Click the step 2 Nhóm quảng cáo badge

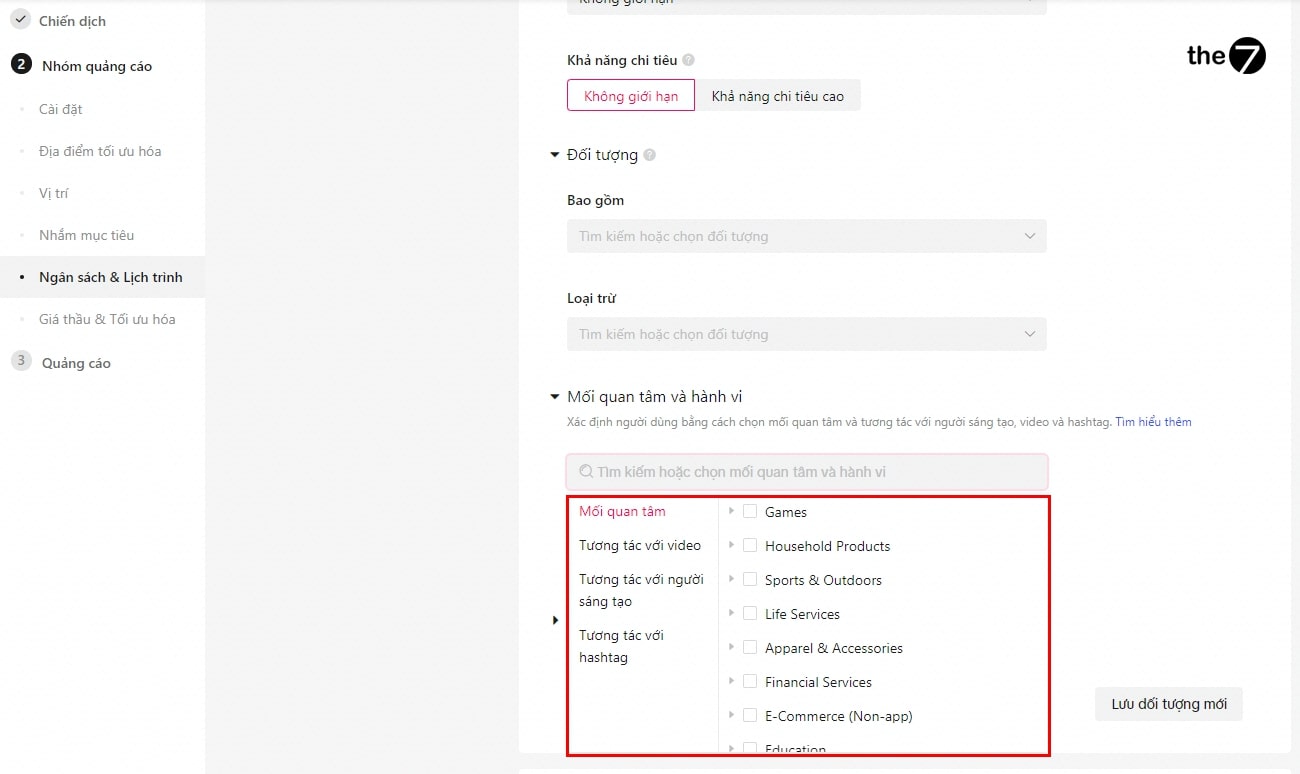21,65
